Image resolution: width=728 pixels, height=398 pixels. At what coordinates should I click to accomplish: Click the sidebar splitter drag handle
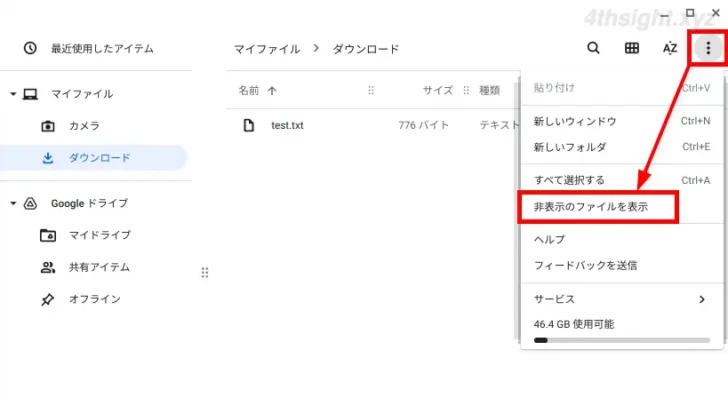[x=205, y=273]
